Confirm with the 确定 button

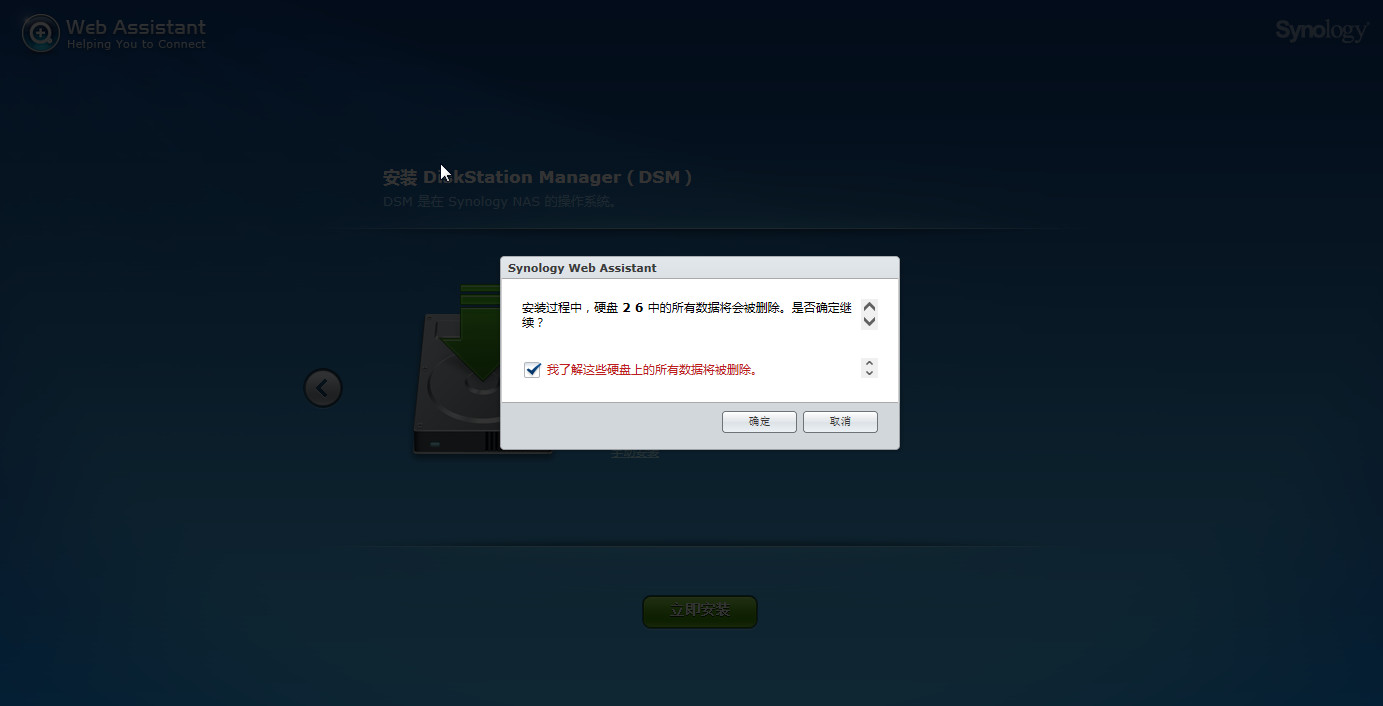[x=759, y=422]
